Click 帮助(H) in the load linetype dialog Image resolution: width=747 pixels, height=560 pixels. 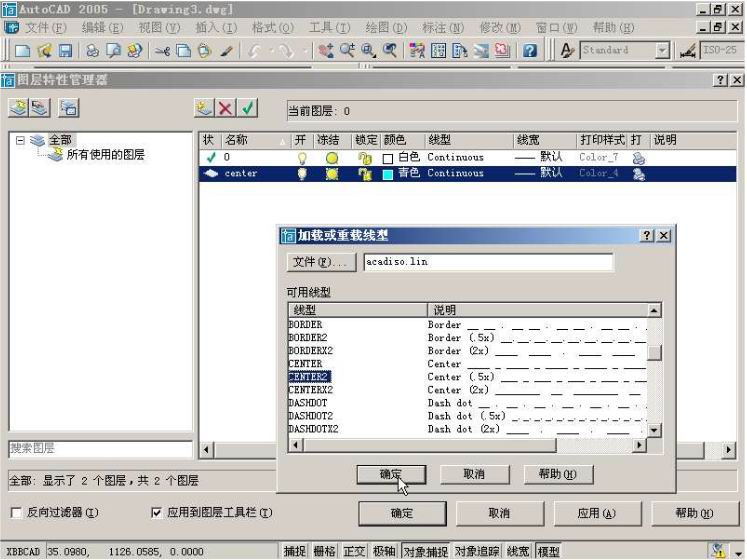point(558,475)
